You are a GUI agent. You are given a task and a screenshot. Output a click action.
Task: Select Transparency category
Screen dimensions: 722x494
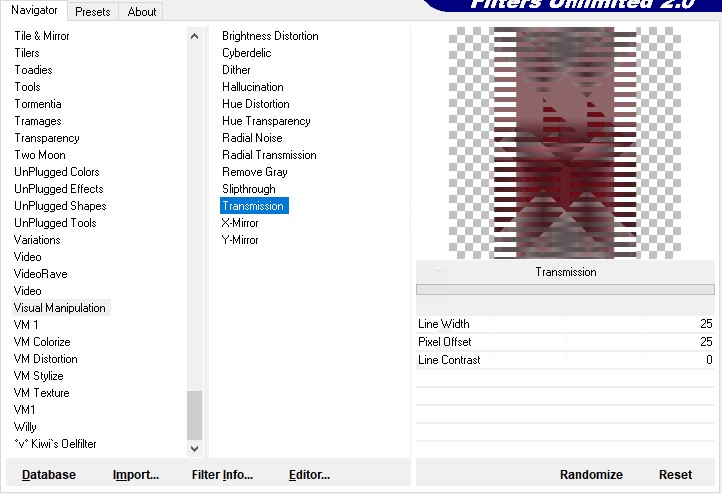[47, 138]
